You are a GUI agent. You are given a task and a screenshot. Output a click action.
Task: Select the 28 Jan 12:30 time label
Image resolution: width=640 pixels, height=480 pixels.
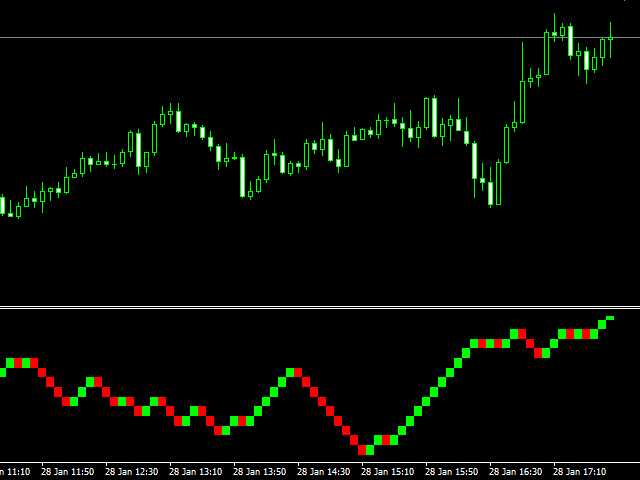(x=132, y=471)
